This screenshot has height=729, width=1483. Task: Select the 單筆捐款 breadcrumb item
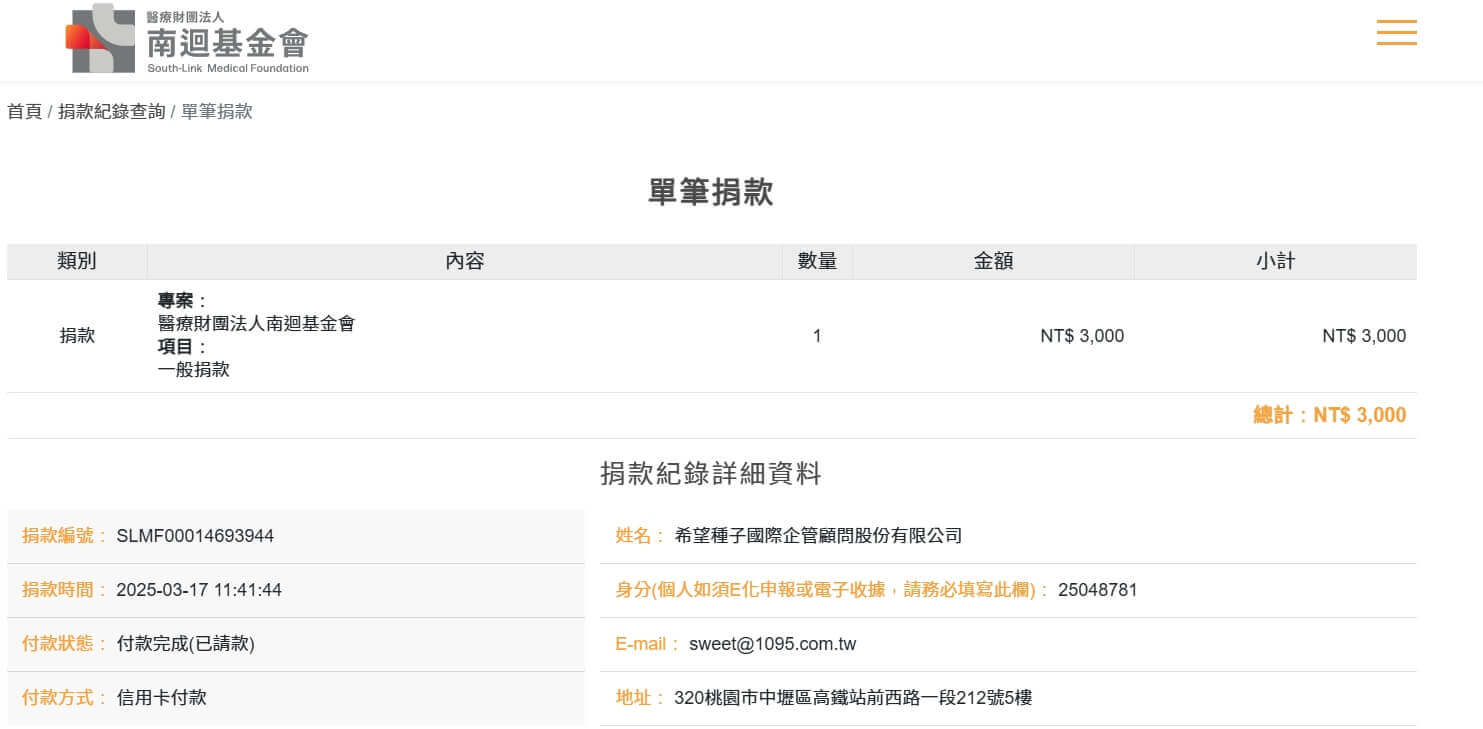[x=217, y=112]
